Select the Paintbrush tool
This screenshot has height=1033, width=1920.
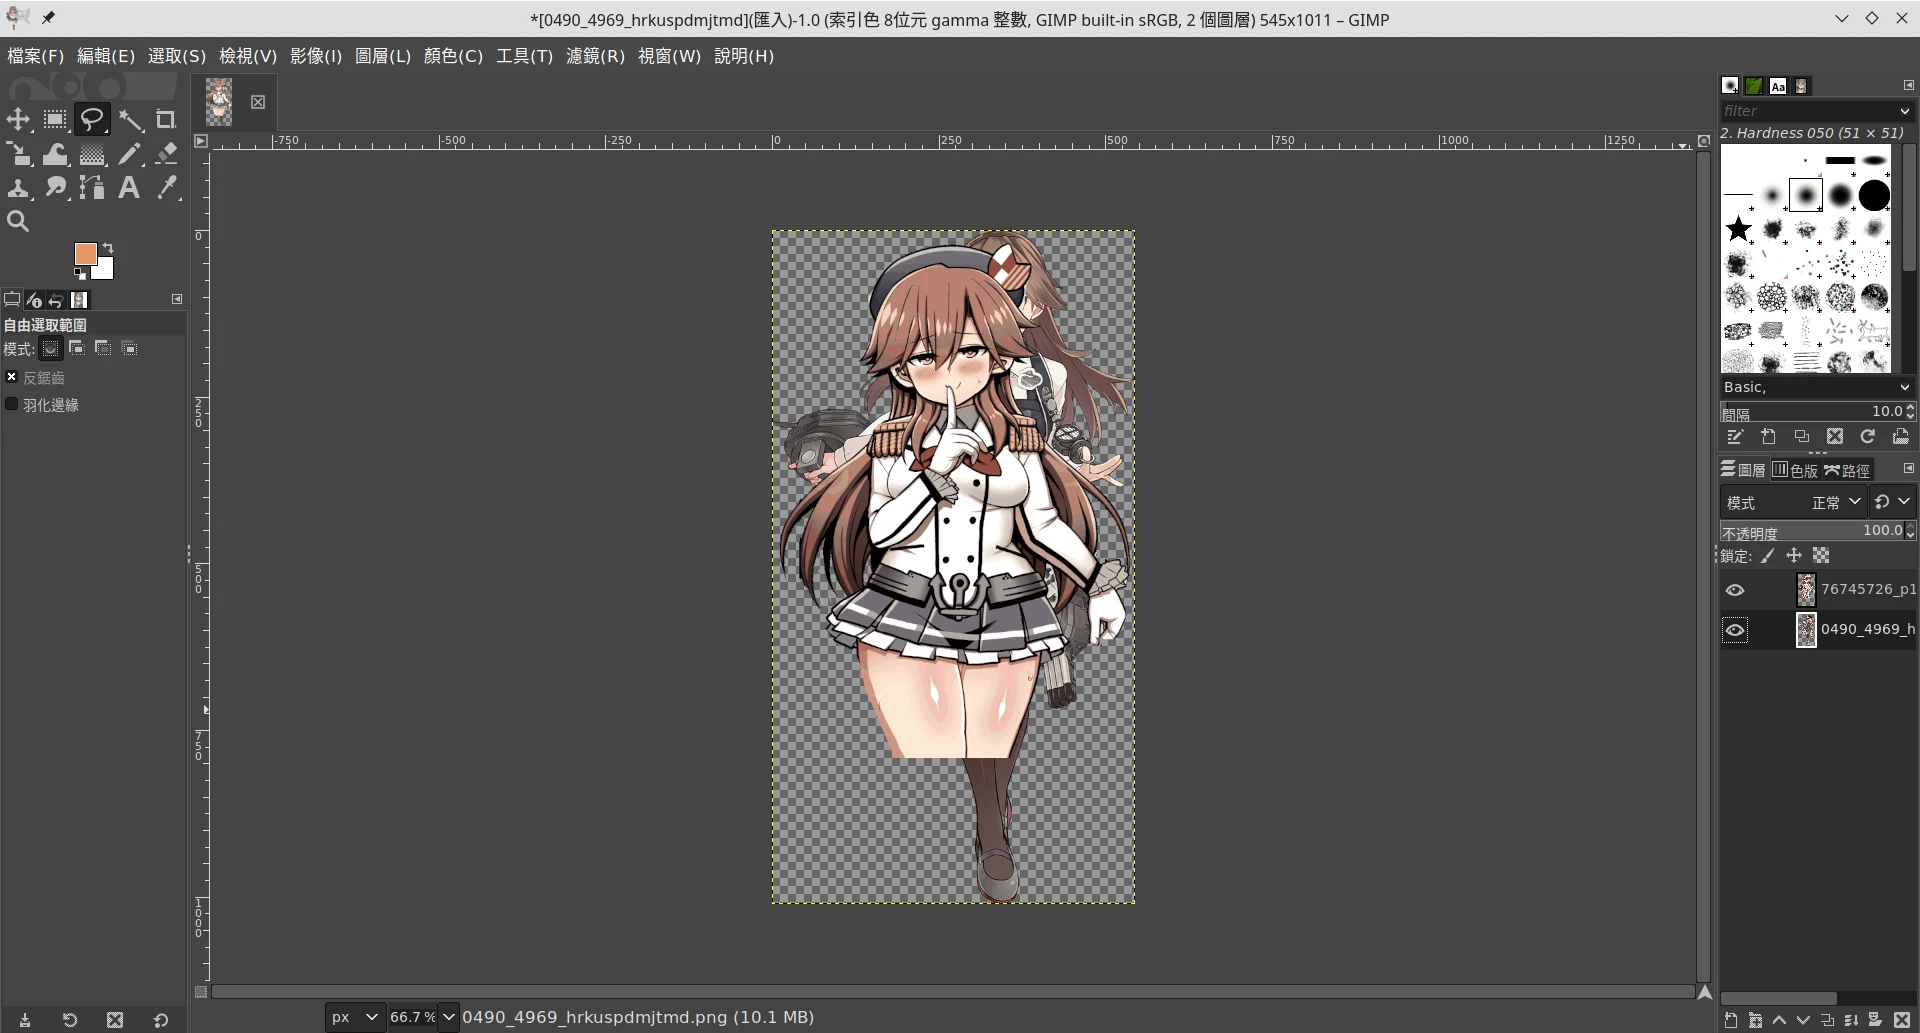point(129,154)
